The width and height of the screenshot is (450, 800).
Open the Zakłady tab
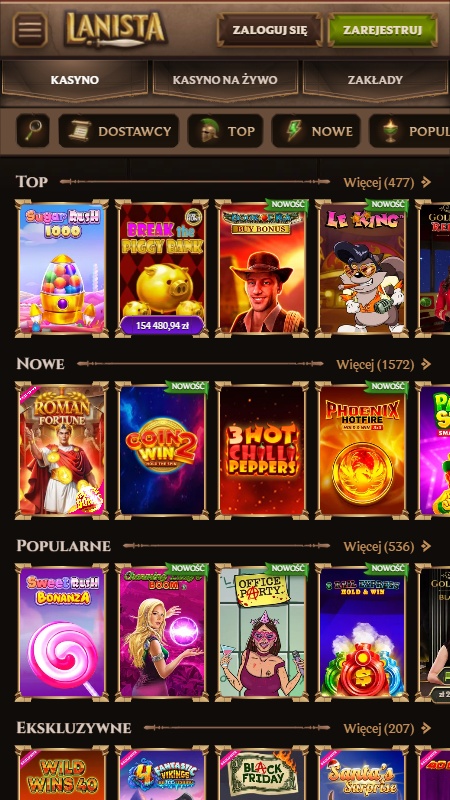376,80
